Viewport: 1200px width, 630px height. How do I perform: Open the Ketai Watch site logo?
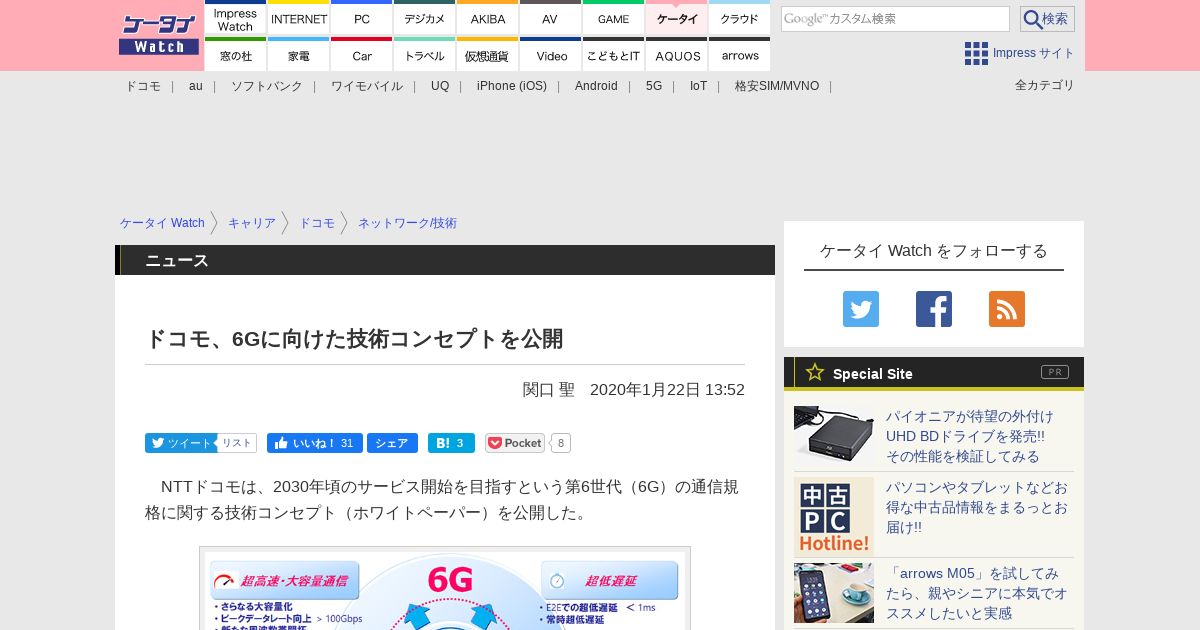tap(158, 35)
